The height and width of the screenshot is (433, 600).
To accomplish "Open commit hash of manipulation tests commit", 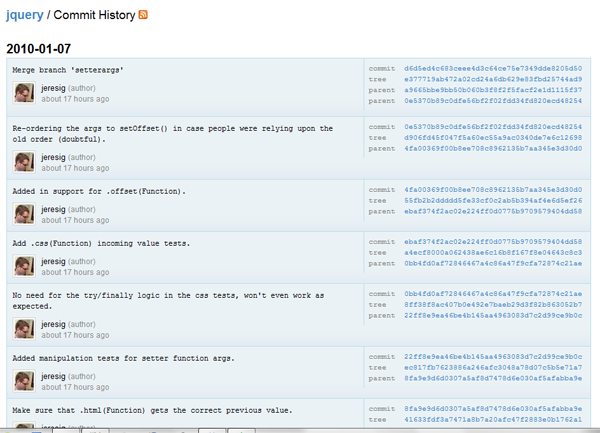I will [x=493, y=356].
